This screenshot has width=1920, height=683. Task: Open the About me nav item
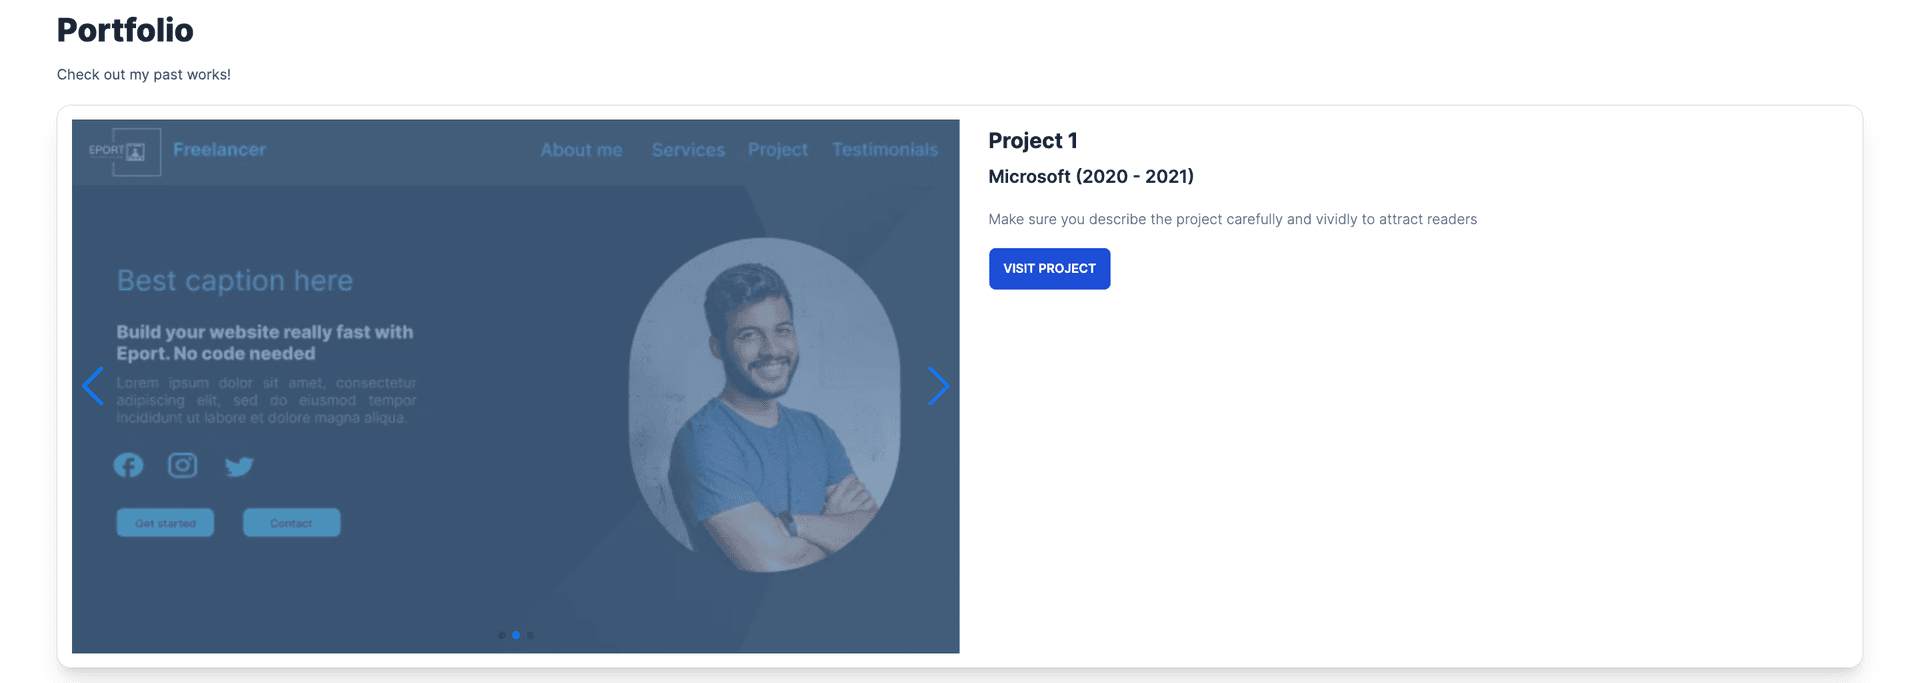point(581,150)
